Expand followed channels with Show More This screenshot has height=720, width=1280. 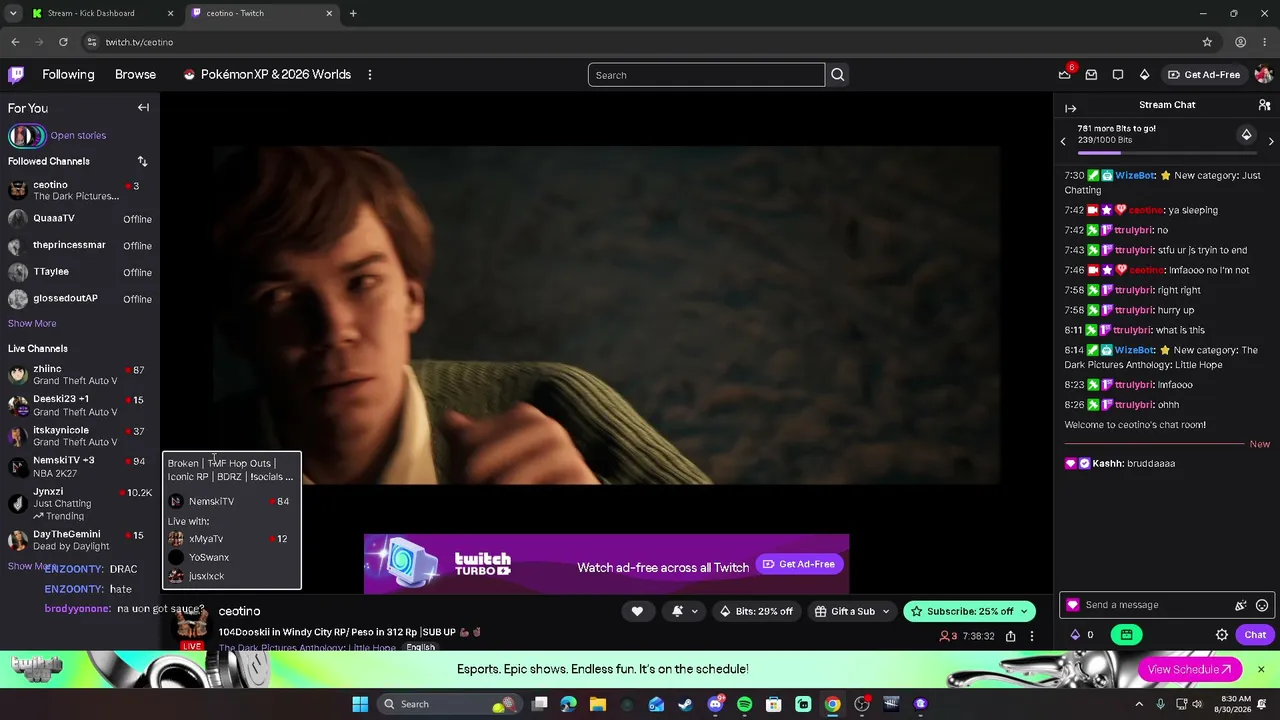coord(32,324)
